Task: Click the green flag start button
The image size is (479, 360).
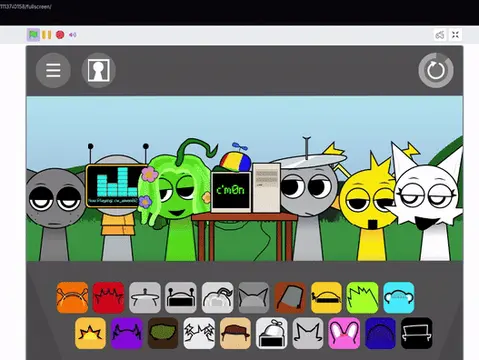Action: tap(33, 35)
